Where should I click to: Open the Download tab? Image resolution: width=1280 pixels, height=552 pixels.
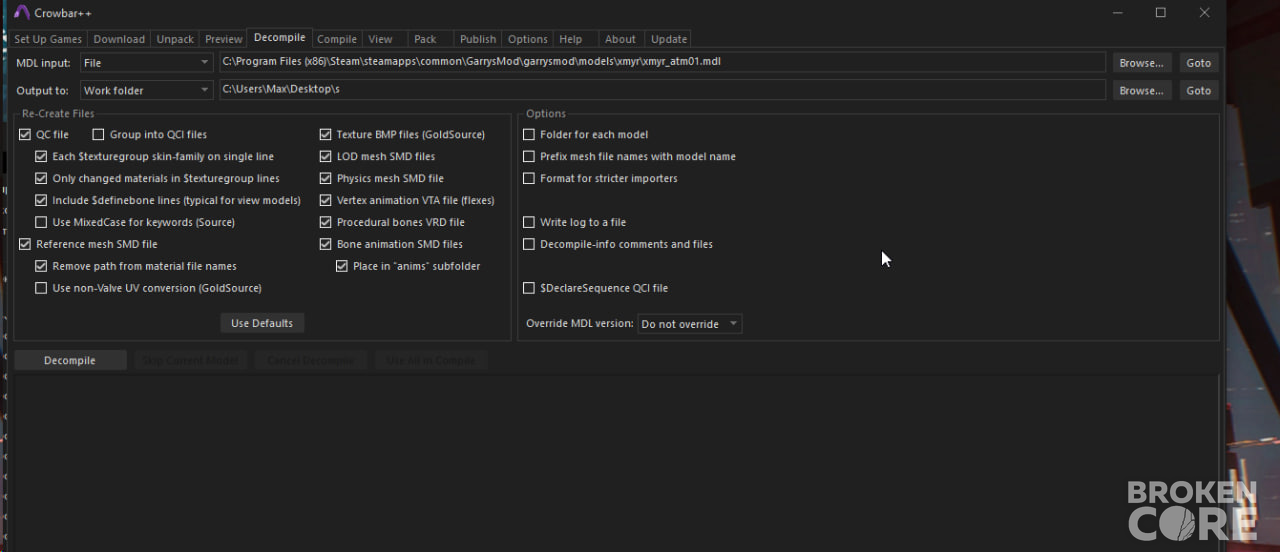pyautogui.click(x=119, y=39)
